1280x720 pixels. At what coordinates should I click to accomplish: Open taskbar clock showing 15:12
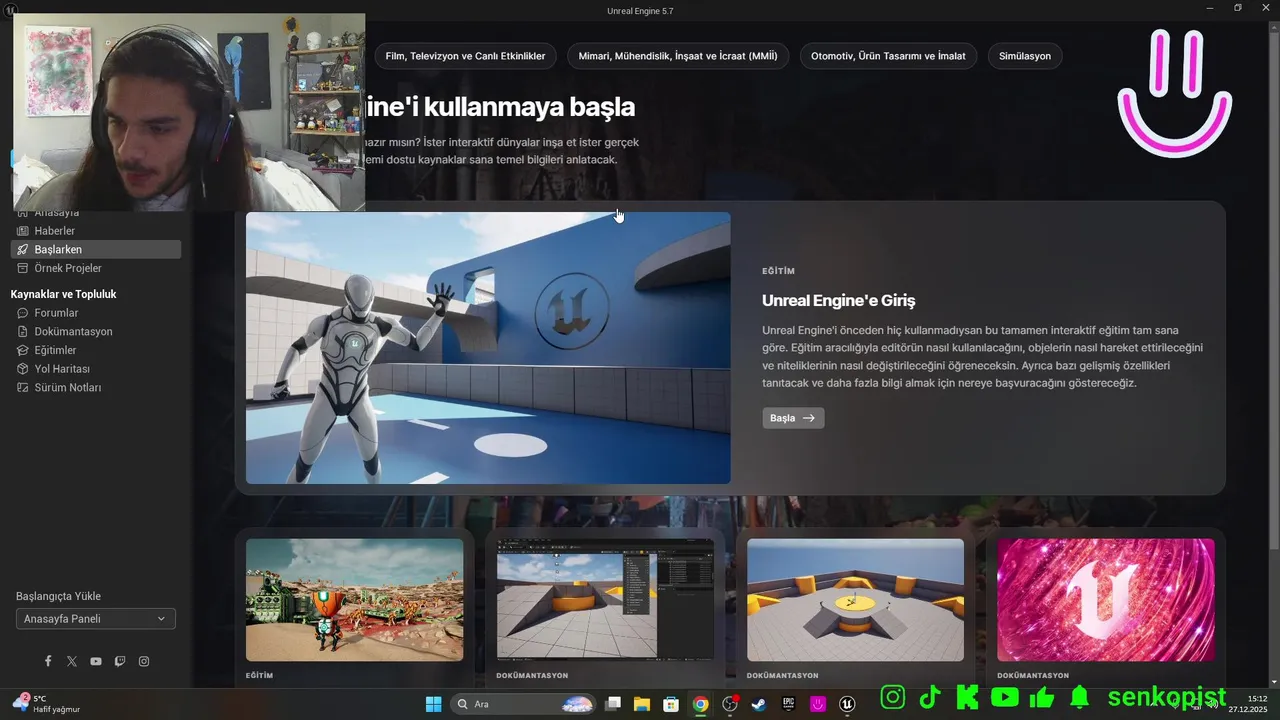pyautogui.click(x=1250, y=704)
